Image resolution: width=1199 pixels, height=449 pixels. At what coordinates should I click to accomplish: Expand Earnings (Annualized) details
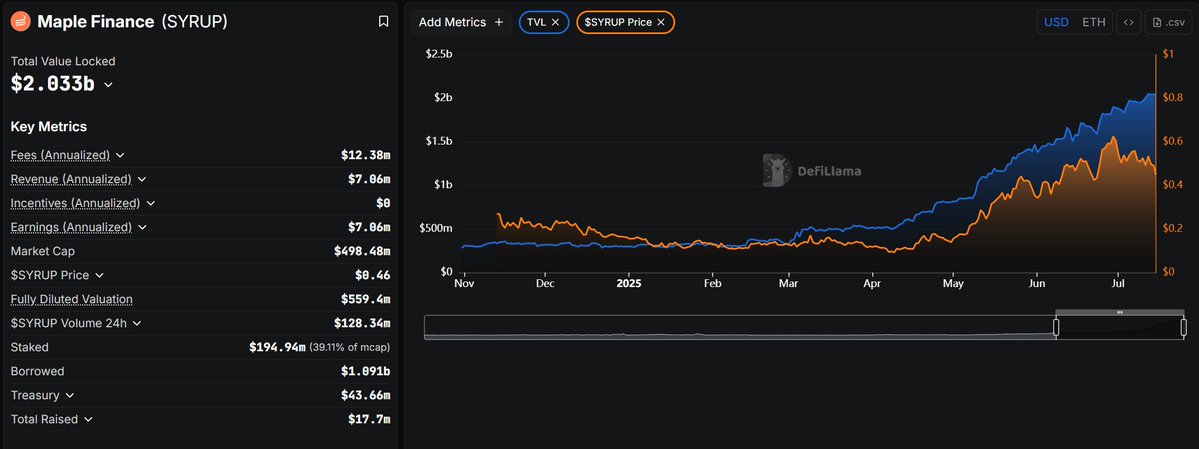coord(141,227)
